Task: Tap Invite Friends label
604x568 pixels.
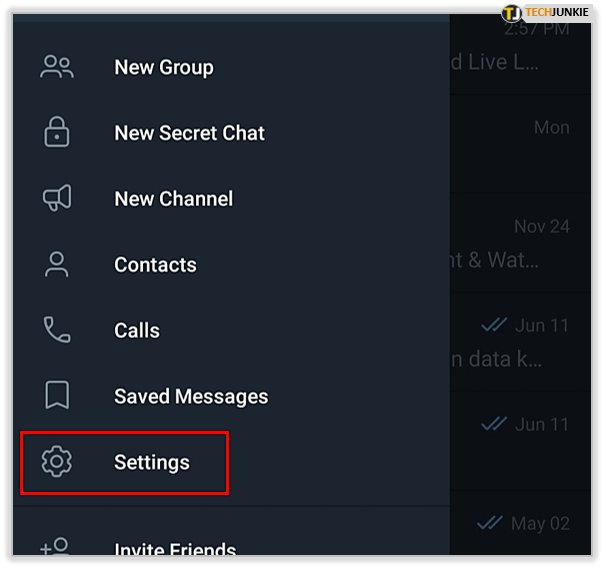Action: click(x=175, y=551)
